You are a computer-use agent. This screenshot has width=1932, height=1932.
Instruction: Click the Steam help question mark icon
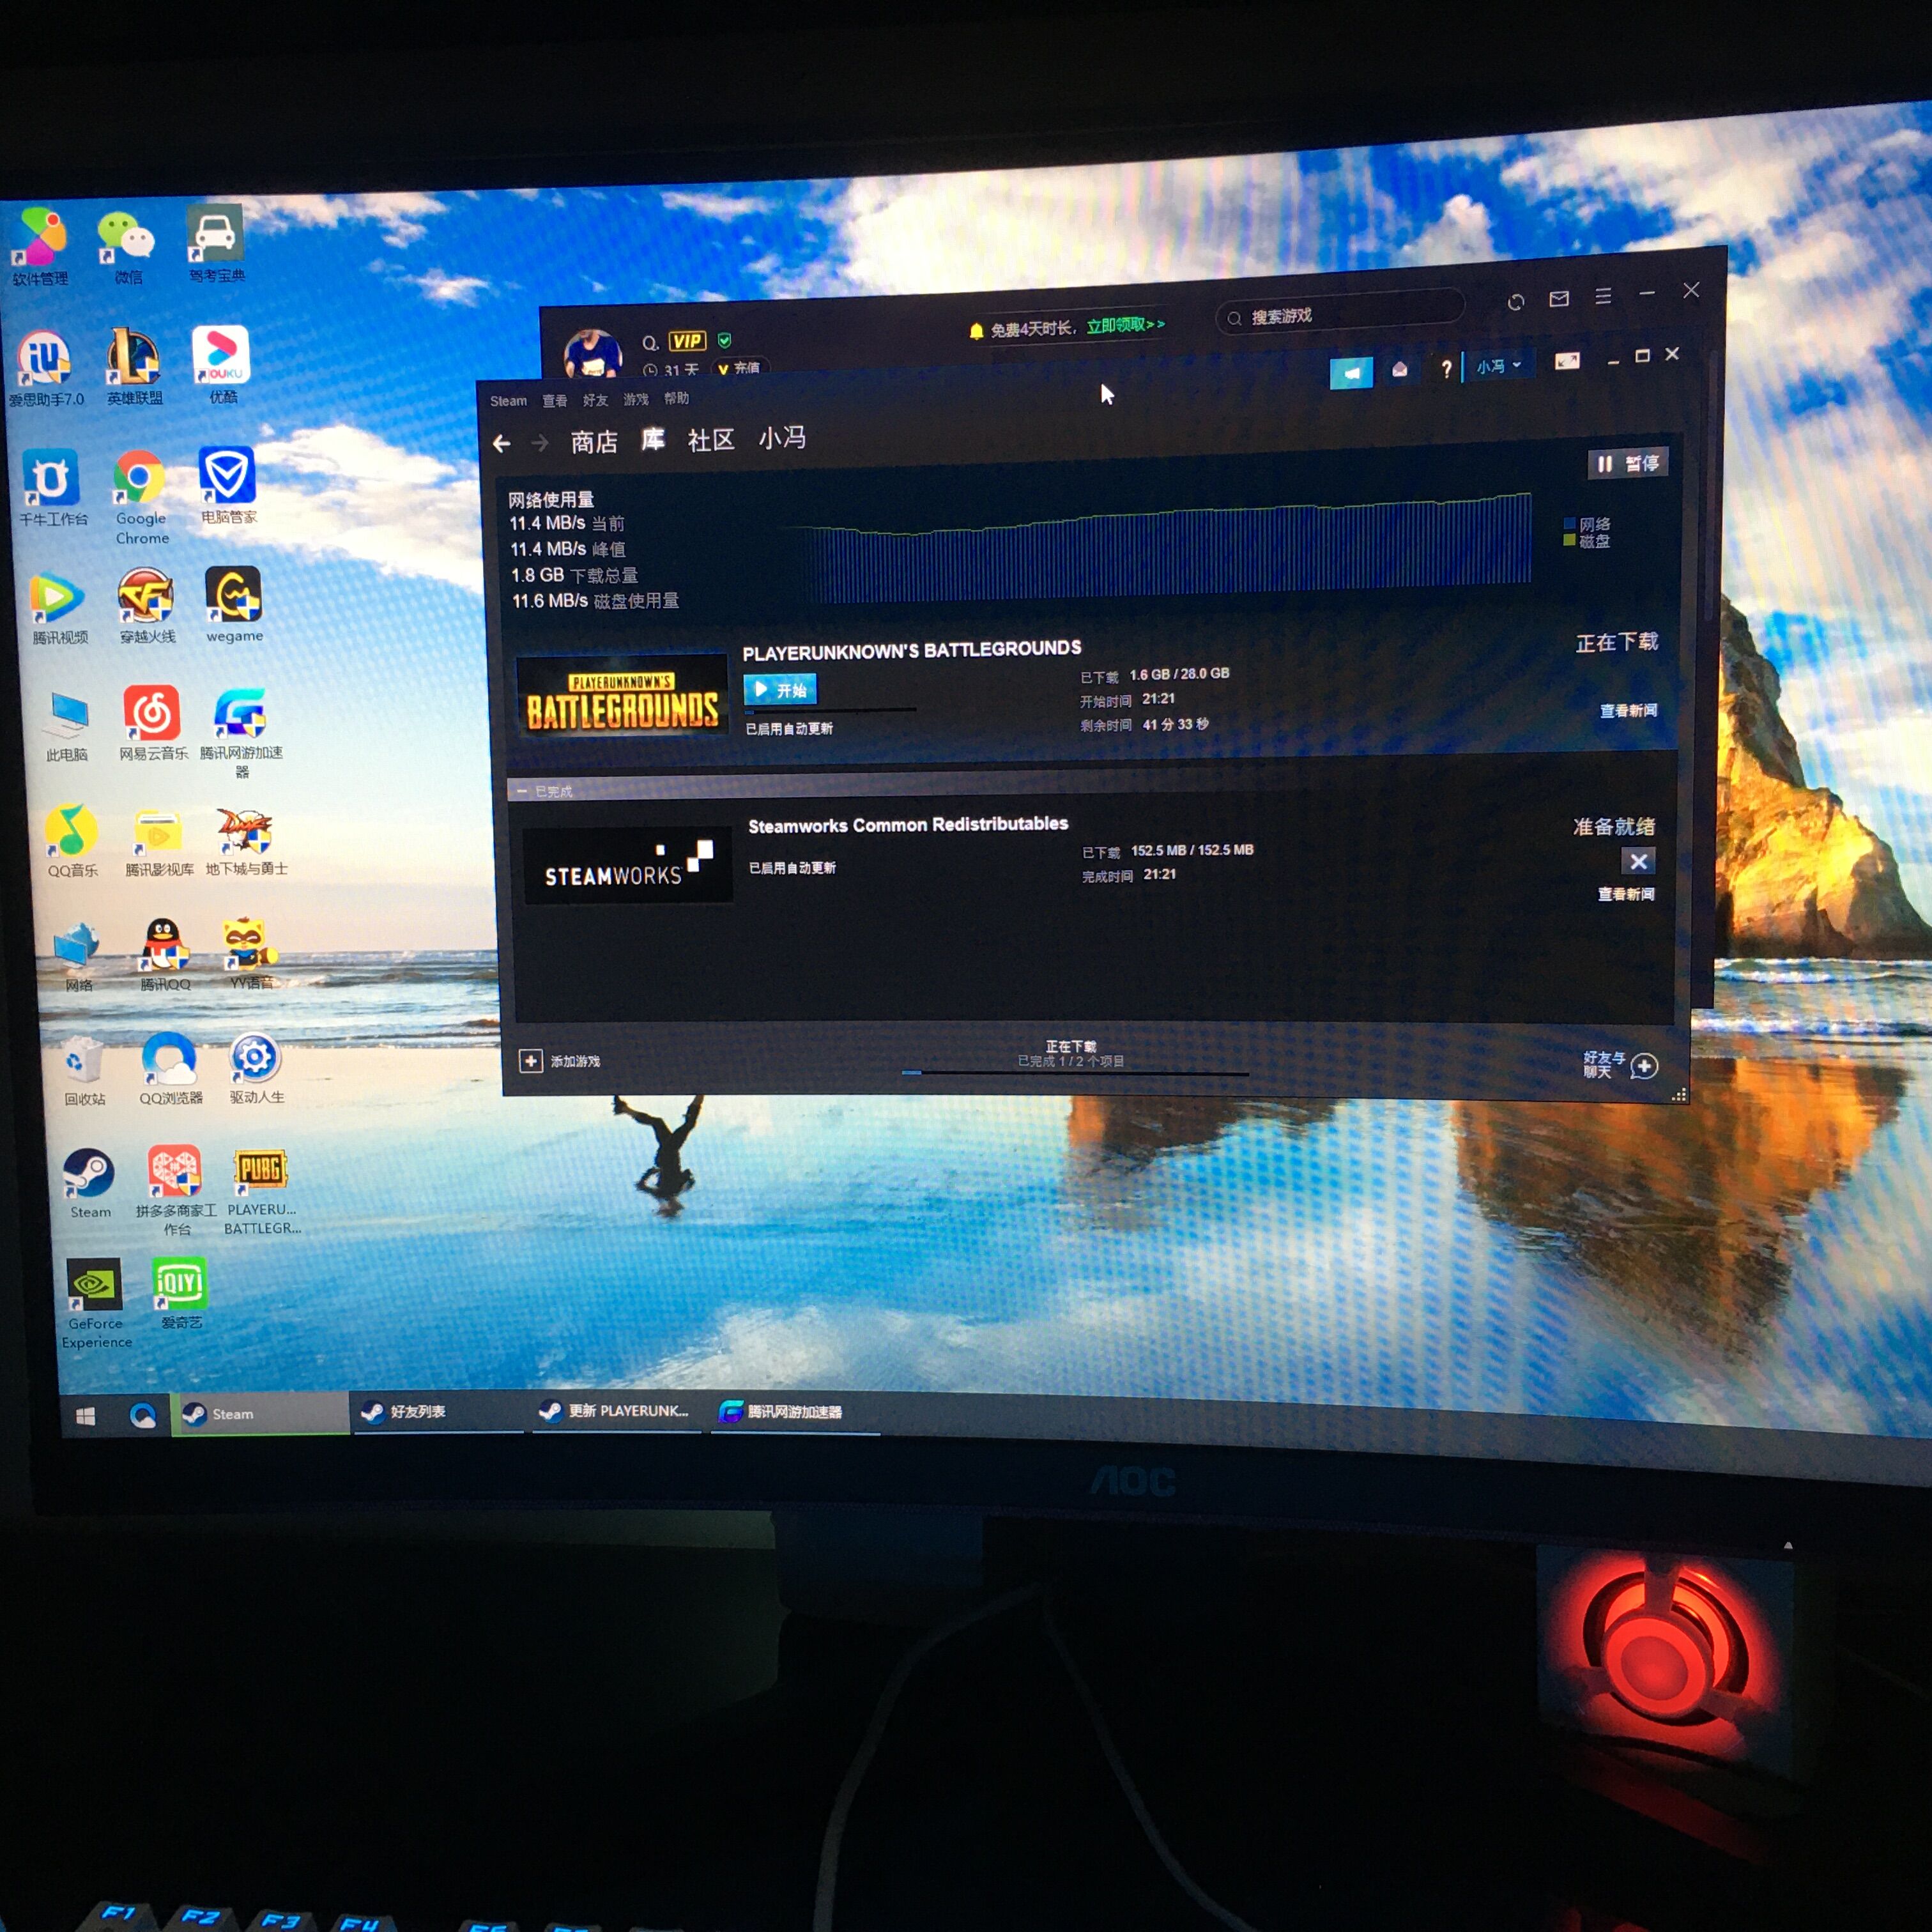click(1446, 370)
